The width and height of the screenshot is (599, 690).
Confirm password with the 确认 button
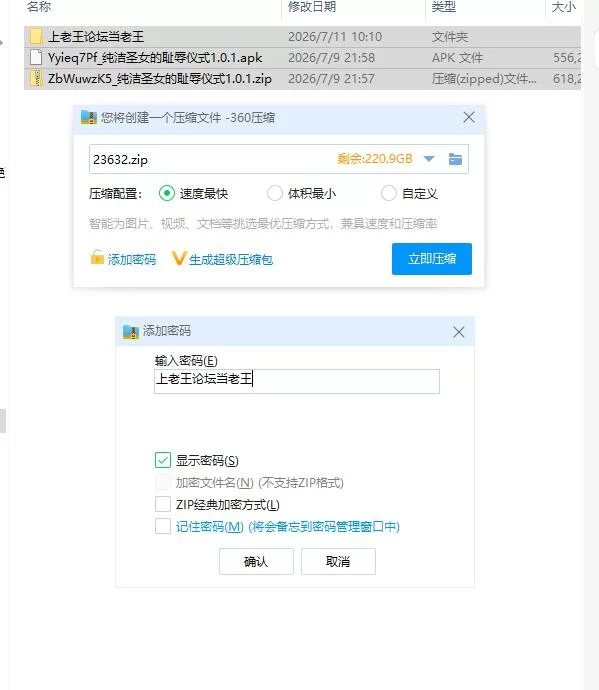(256, 562)
